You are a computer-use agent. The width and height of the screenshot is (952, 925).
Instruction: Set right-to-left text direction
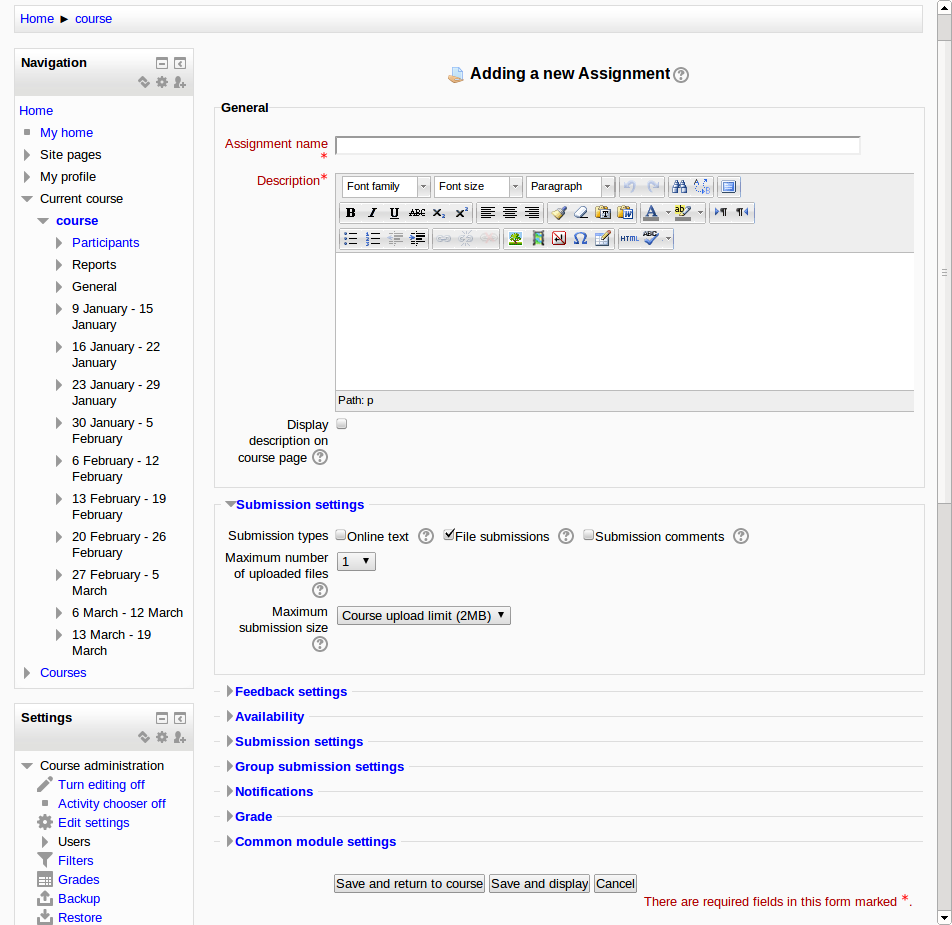click(743, 212)
